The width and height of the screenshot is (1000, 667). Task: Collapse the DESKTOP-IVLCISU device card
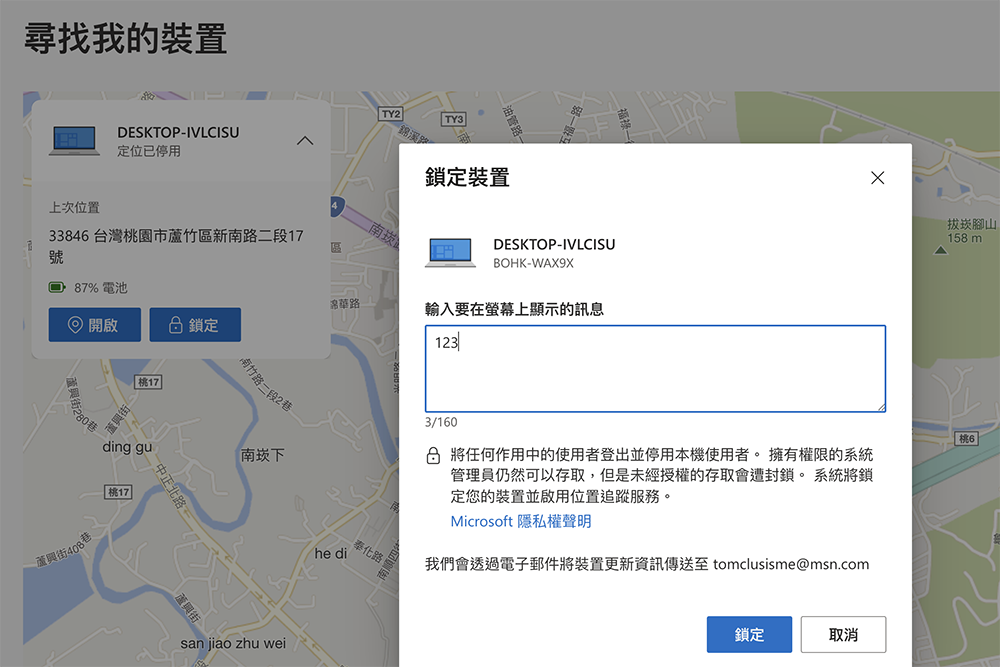(305, 141)
